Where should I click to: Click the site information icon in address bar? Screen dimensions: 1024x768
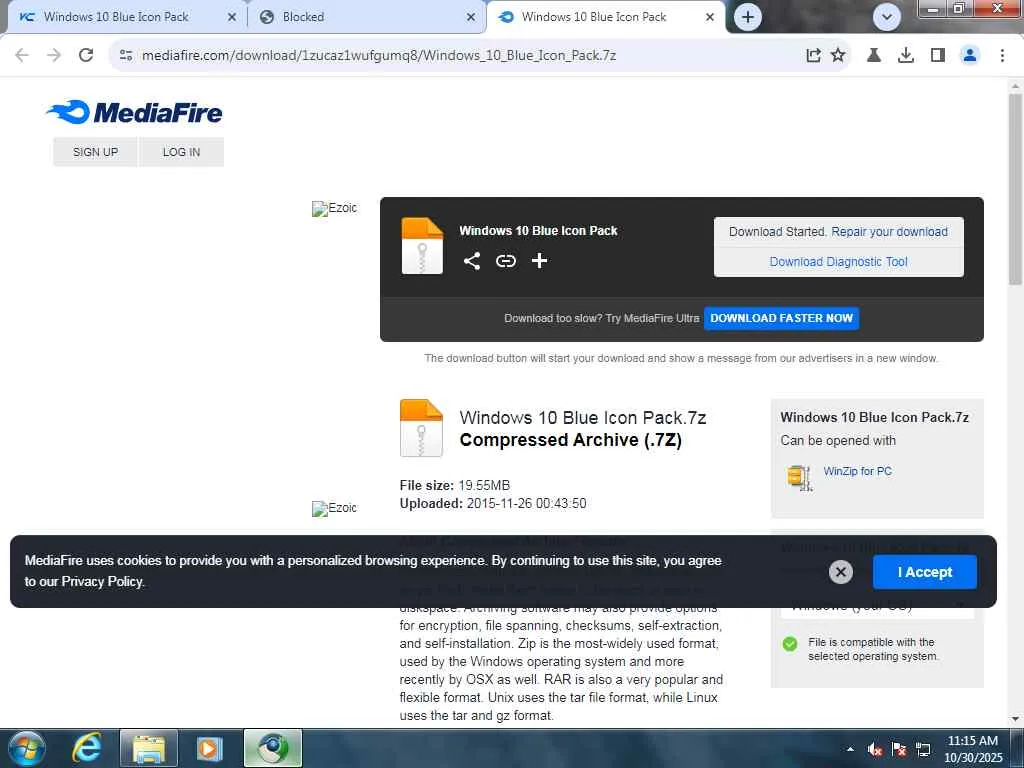click(x=126, y=56)
